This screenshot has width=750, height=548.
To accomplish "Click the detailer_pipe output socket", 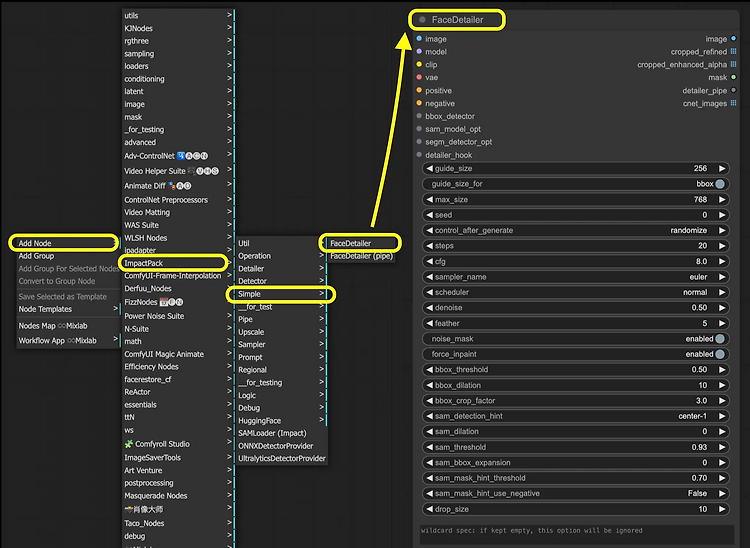I will [x=733, y=90].
